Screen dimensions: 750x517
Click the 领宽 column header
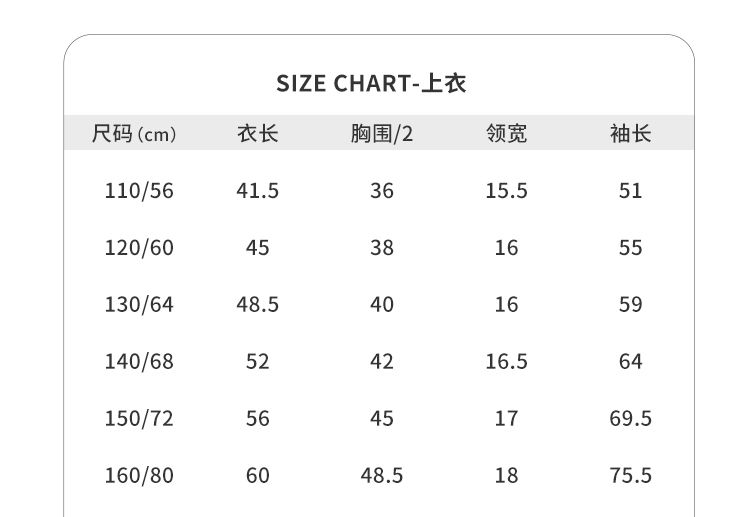(506, 134)
